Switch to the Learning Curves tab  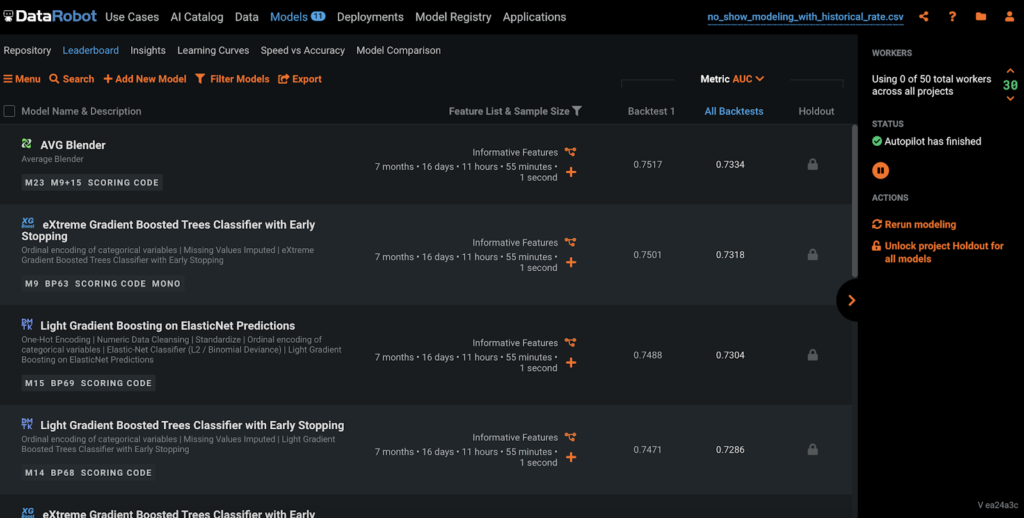click(x=213, y=50)
